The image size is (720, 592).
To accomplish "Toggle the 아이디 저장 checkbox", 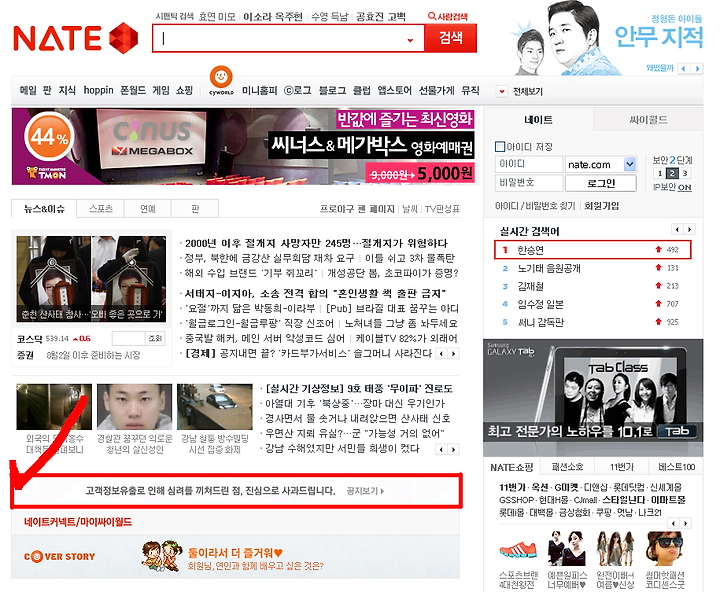I will (x=500, y=147).
